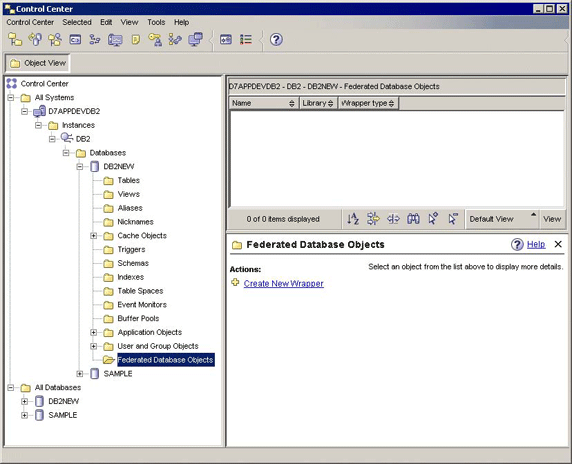The image size is (572, 464).
Task: Click the Create New Wrapper link
Action: point(283,283)
